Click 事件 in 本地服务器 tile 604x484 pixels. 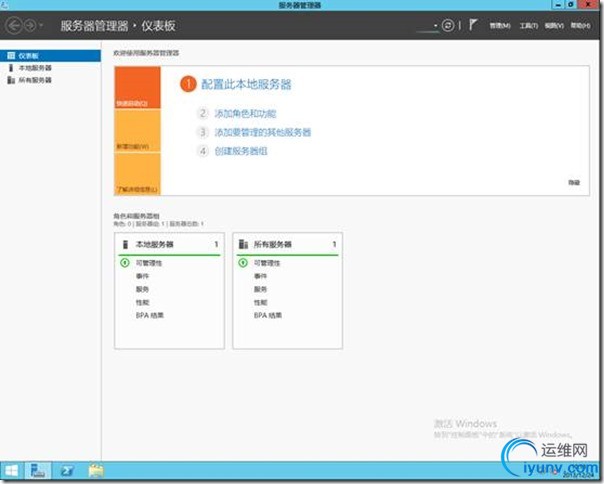click(x=142, y=276)
